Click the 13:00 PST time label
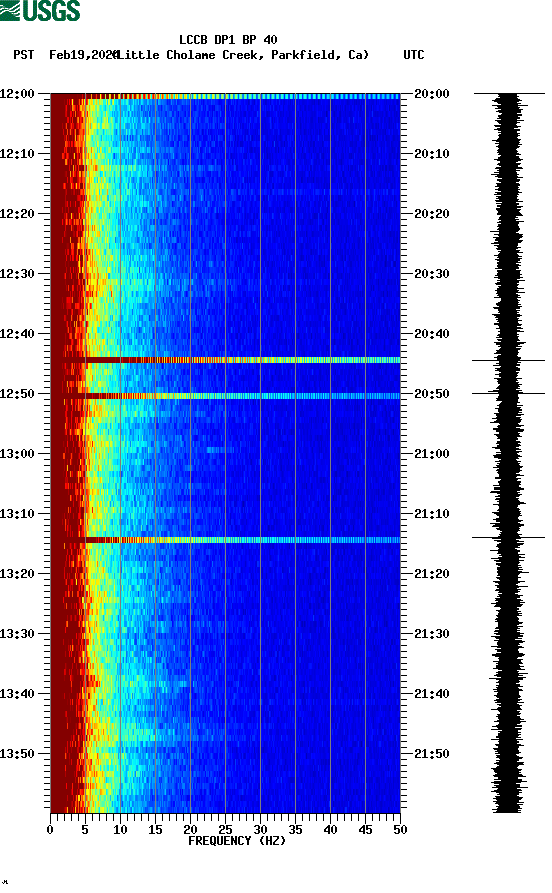The height and width of the screenshot is (893, 552). pyautogui.click(x=17, y=453)
